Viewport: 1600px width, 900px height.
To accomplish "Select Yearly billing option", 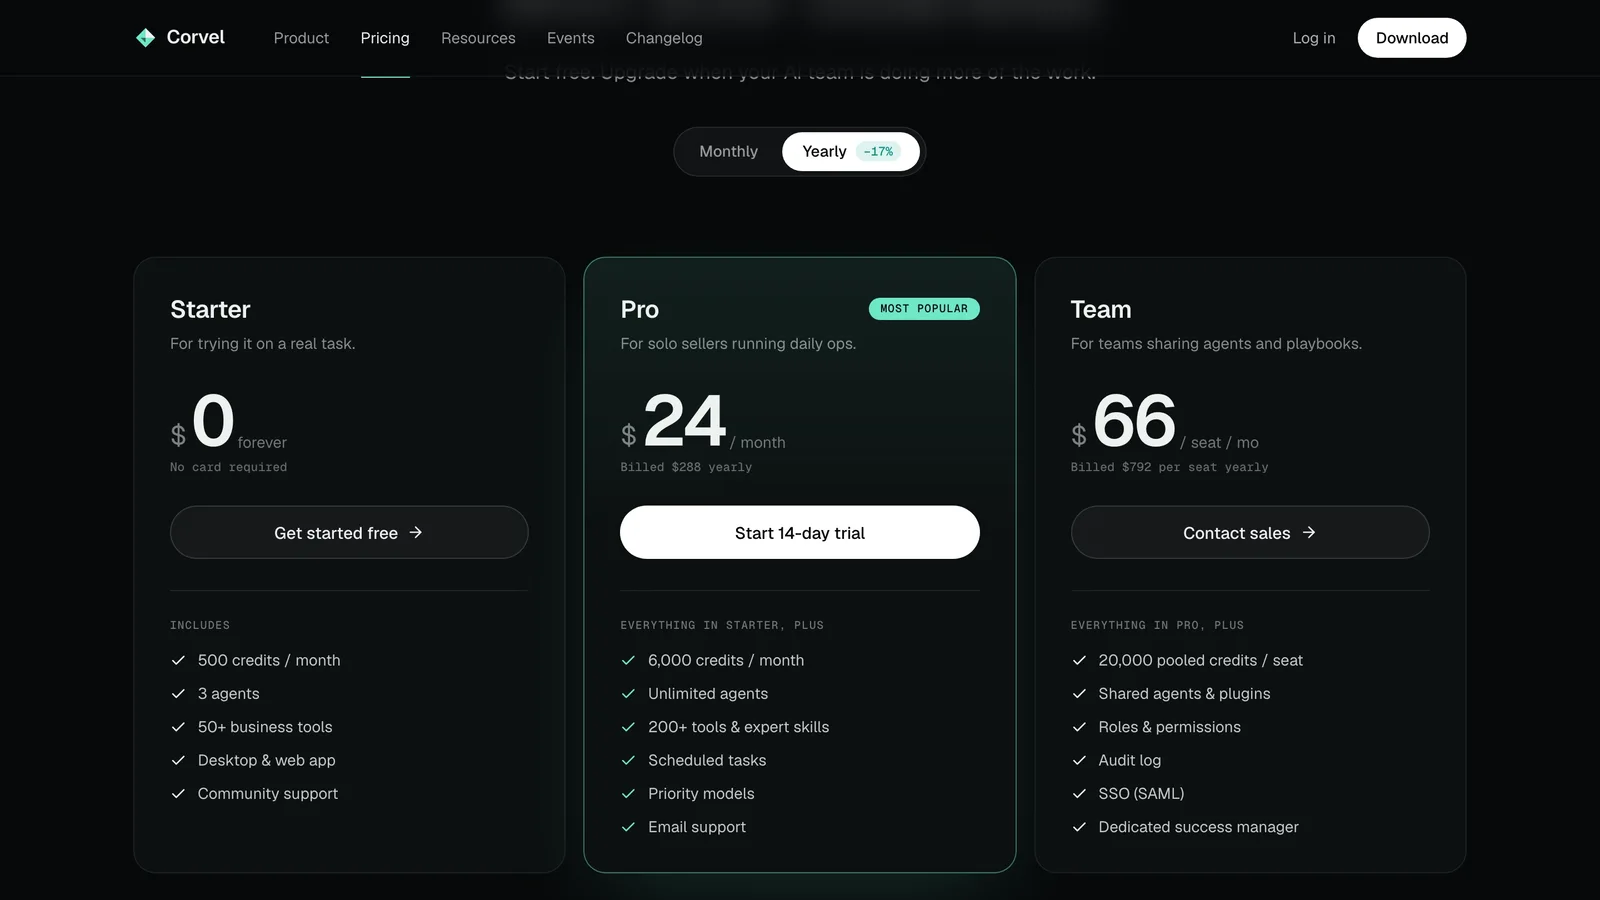I will (x=850, y=152).
